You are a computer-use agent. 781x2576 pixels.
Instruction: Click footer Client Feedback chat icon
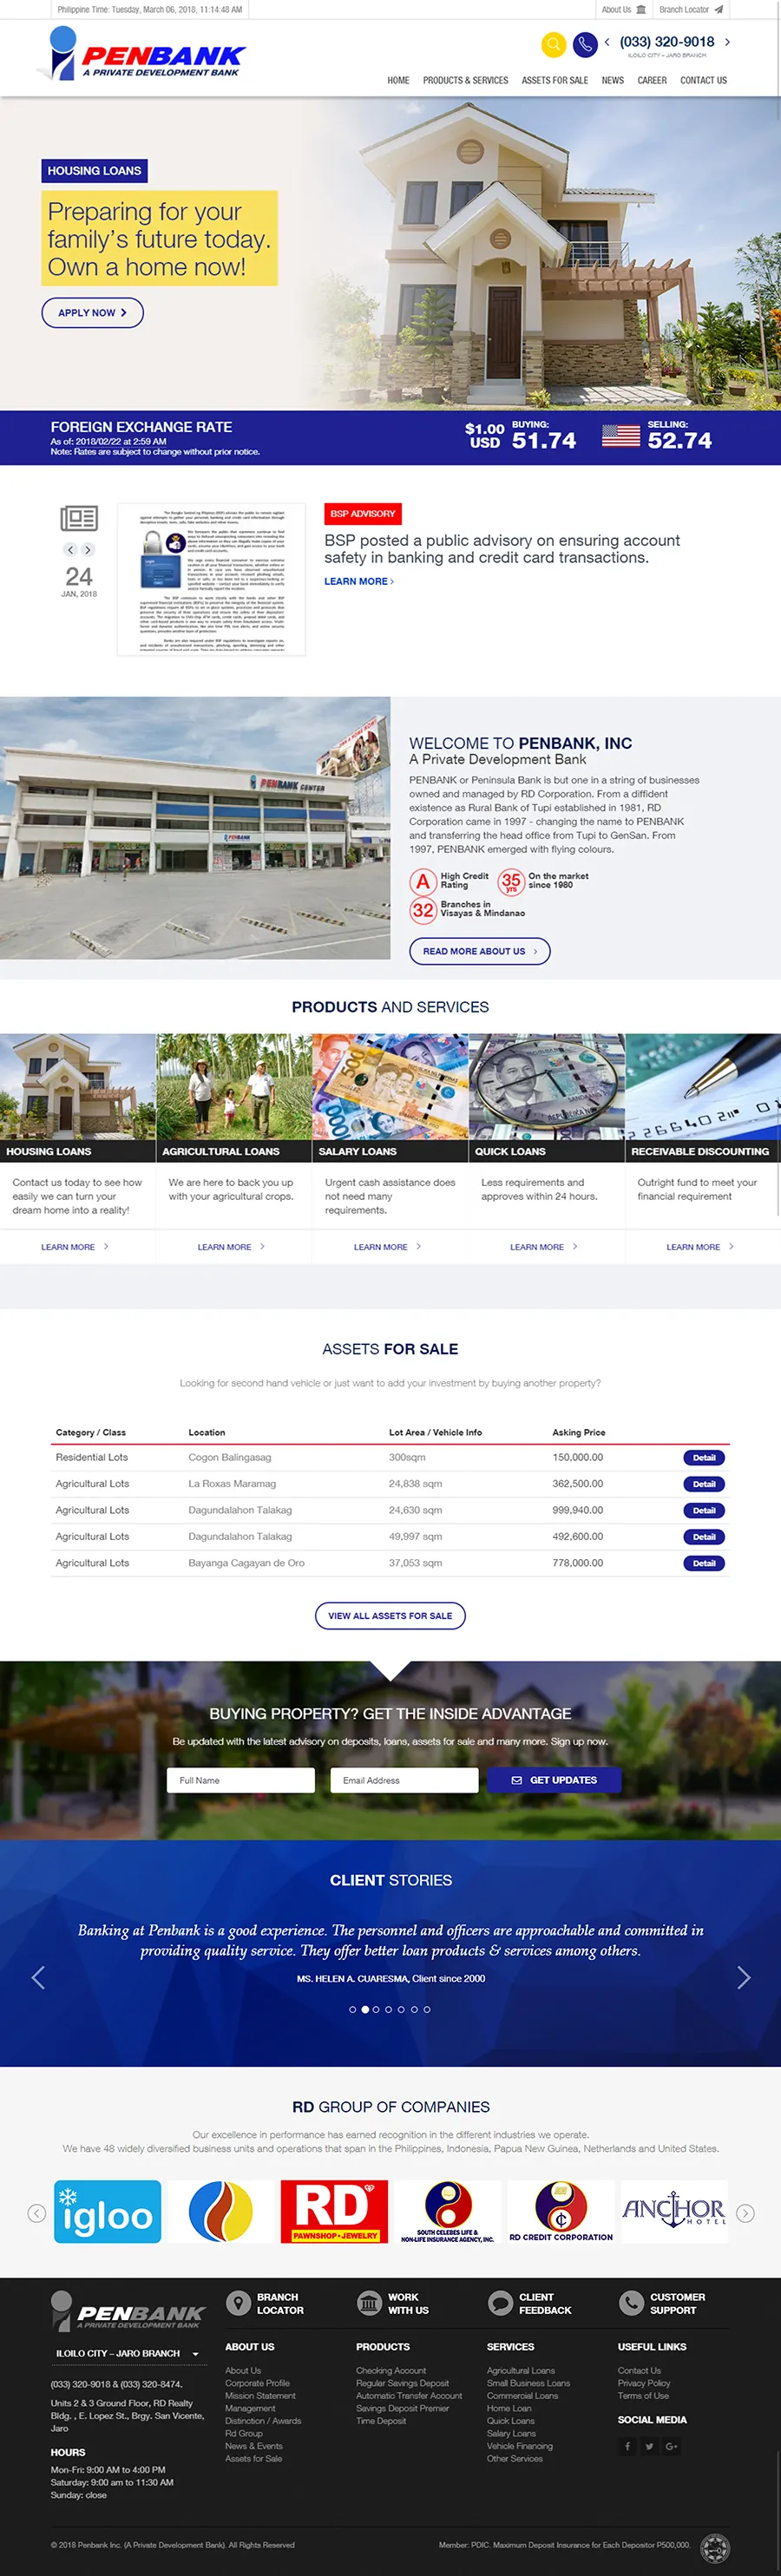(500, 2303)
